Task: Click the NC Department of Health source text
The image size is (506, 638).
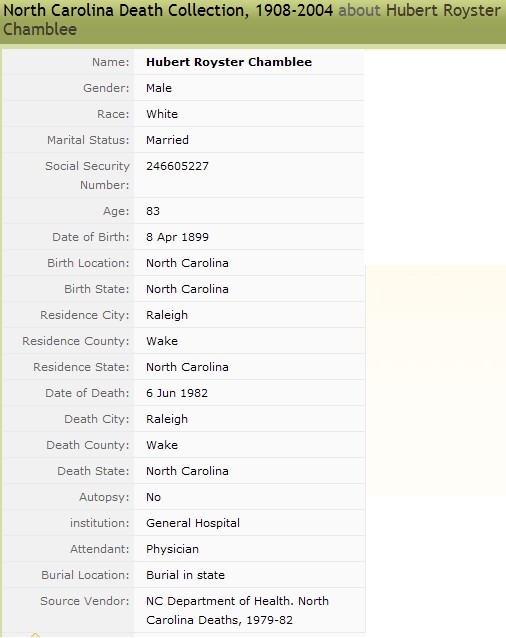Action: coord(237,610)
